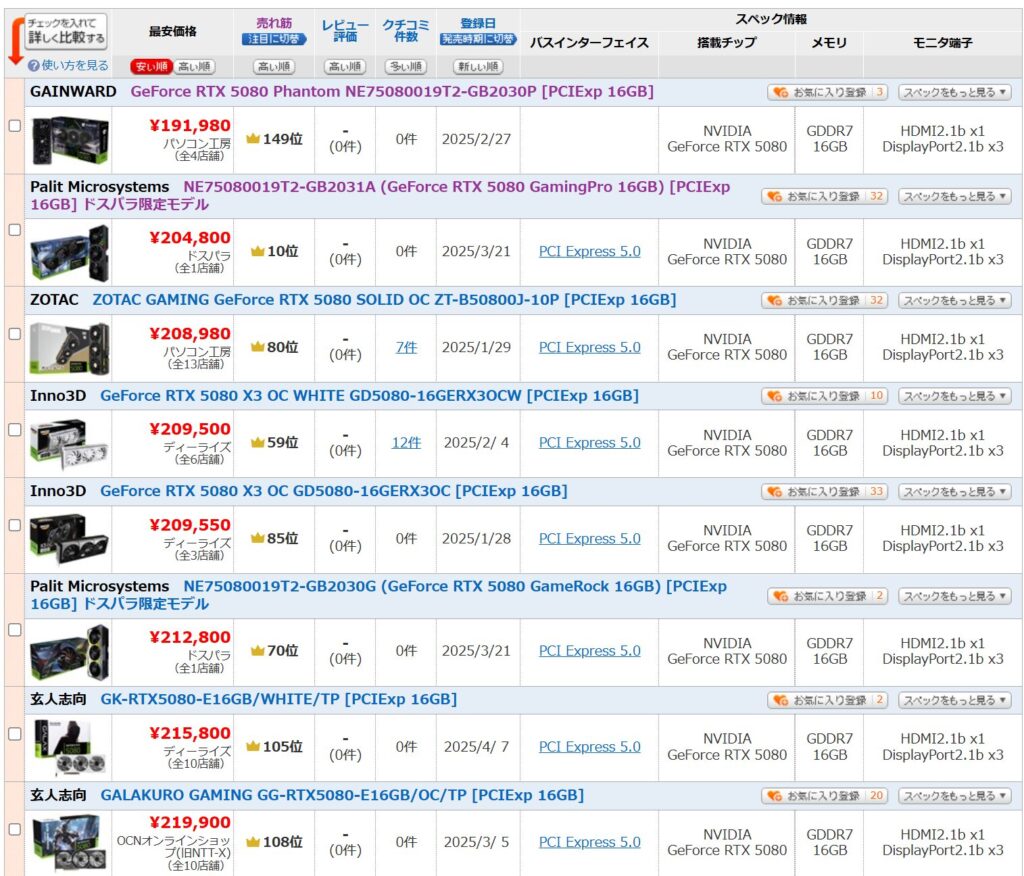
Task: Switch ranking to 注目に切替
Action: (x=274, y=39)
